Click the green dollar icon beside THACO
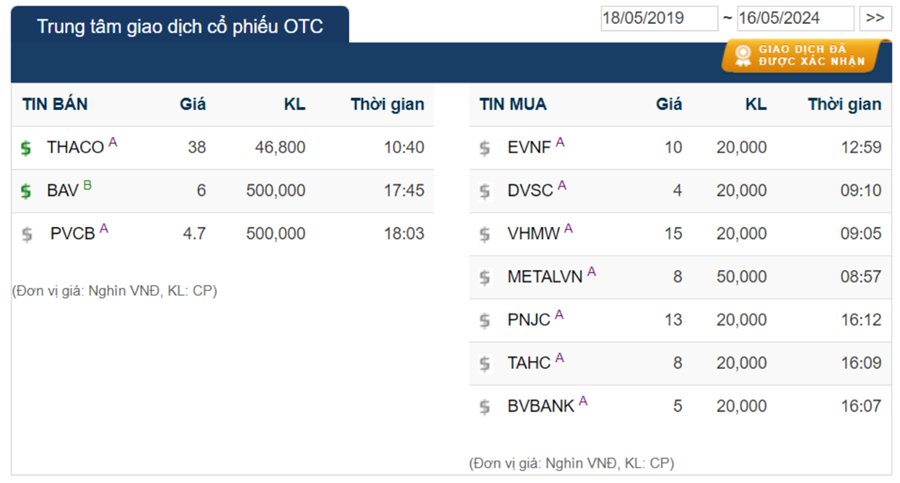This screenshot has height=483, width=900. [26, 148]
